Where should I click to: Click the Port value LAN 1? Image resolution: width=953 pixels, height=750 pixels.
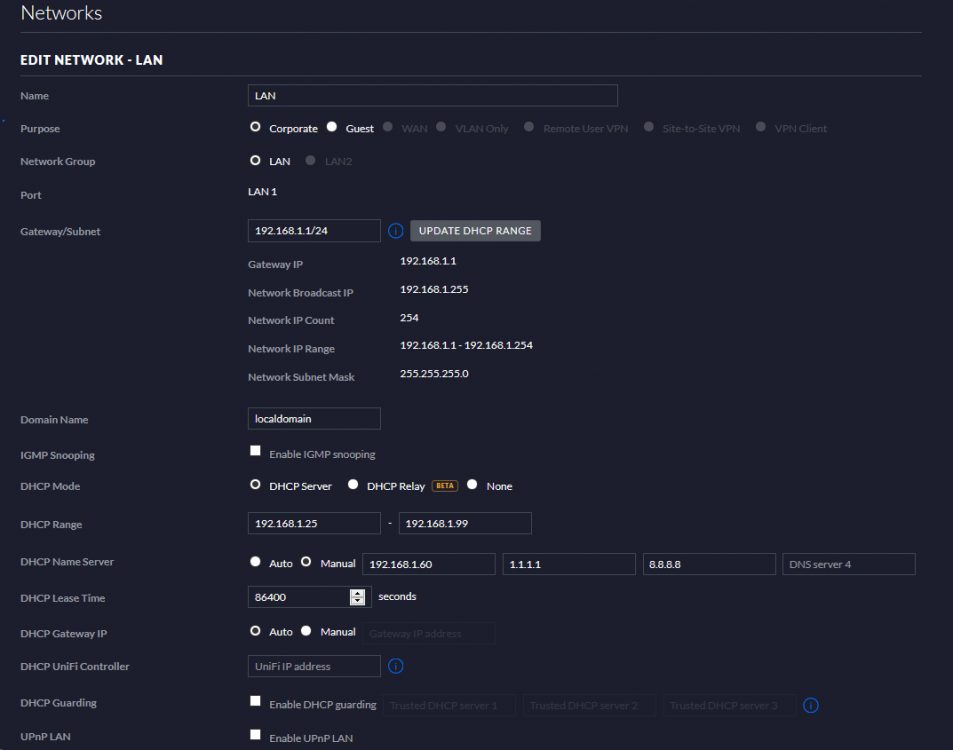pos(263,191)
